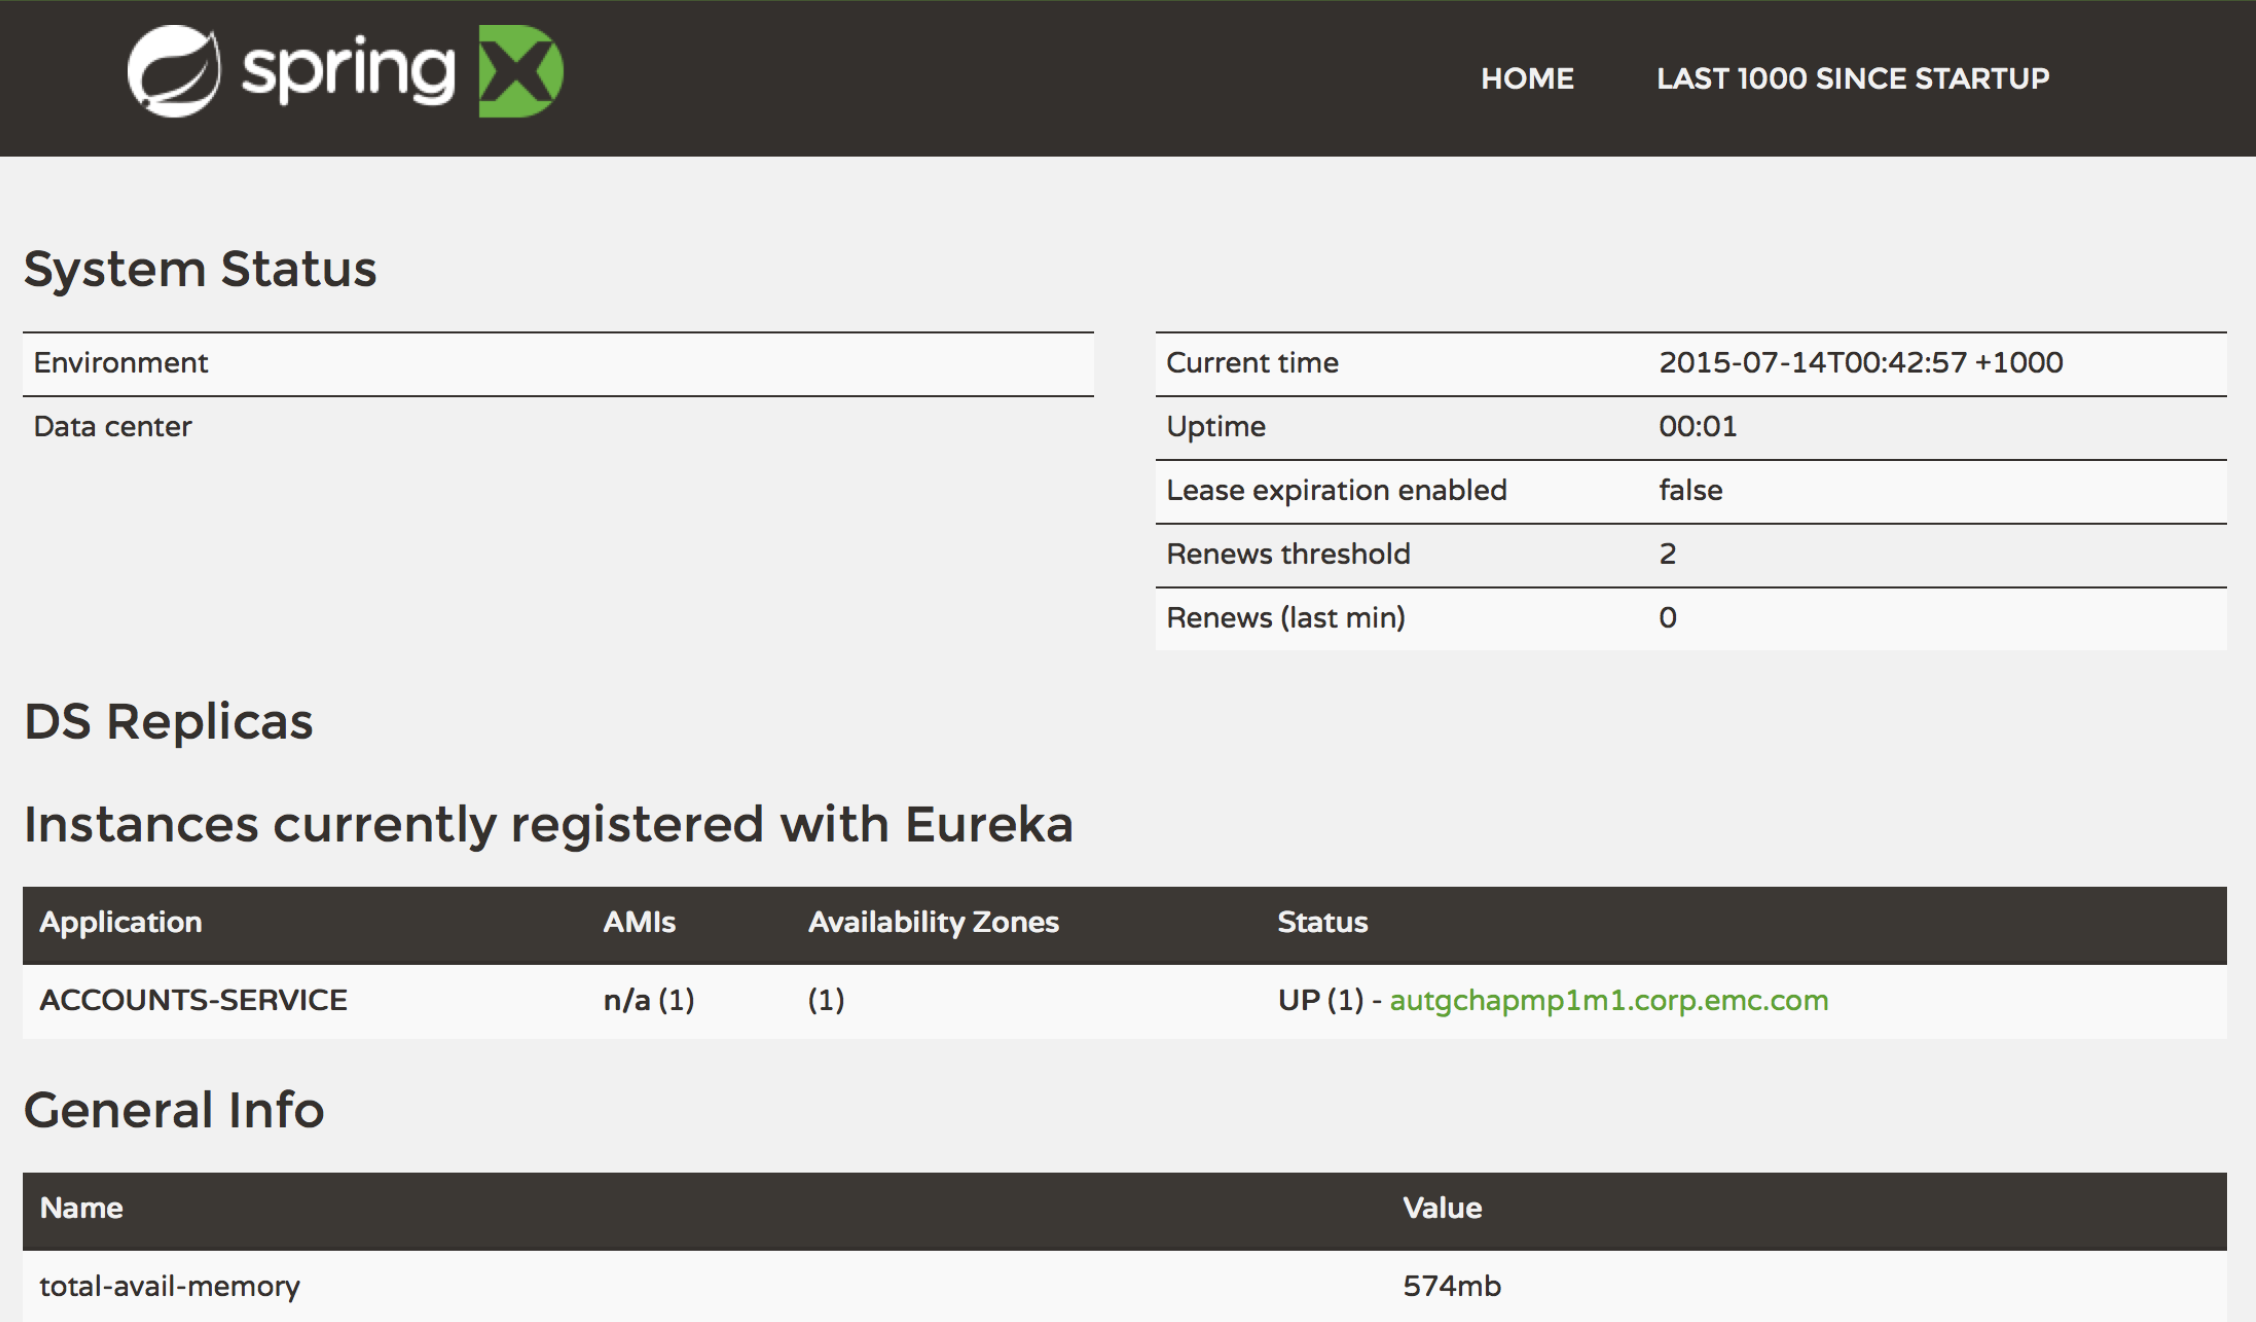Click the ACCOUNTS-SERVICE application cell
The width and height of the screenshot is (2256, 1322).
pos(193,1001)
